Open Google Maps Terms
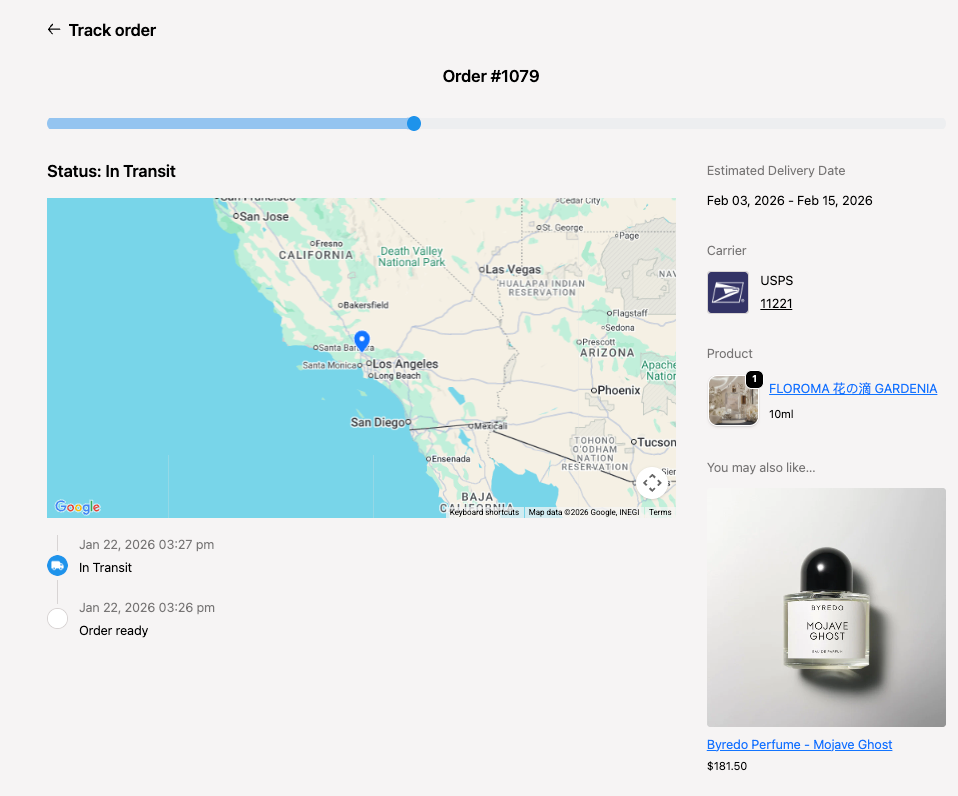The width and height of the screenshot is (958, 796). (x=660, y=511)
